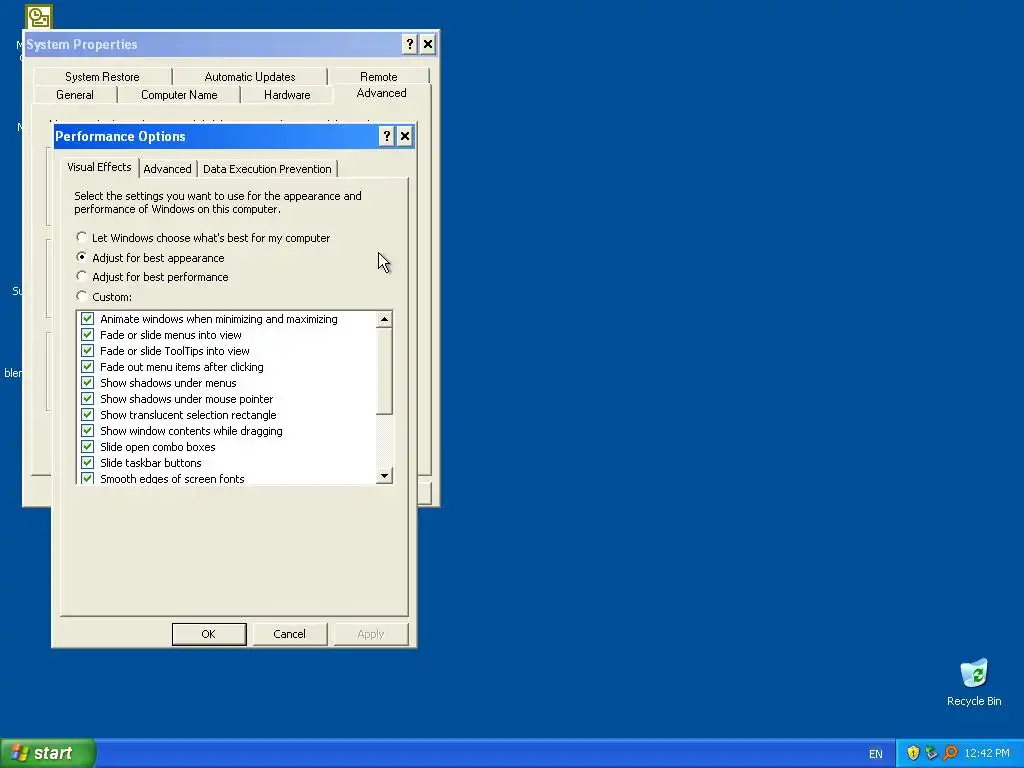Open Computer Name tab in System Properties
1024x768 pixels.
pyautogui.click(x=179, y=95)
